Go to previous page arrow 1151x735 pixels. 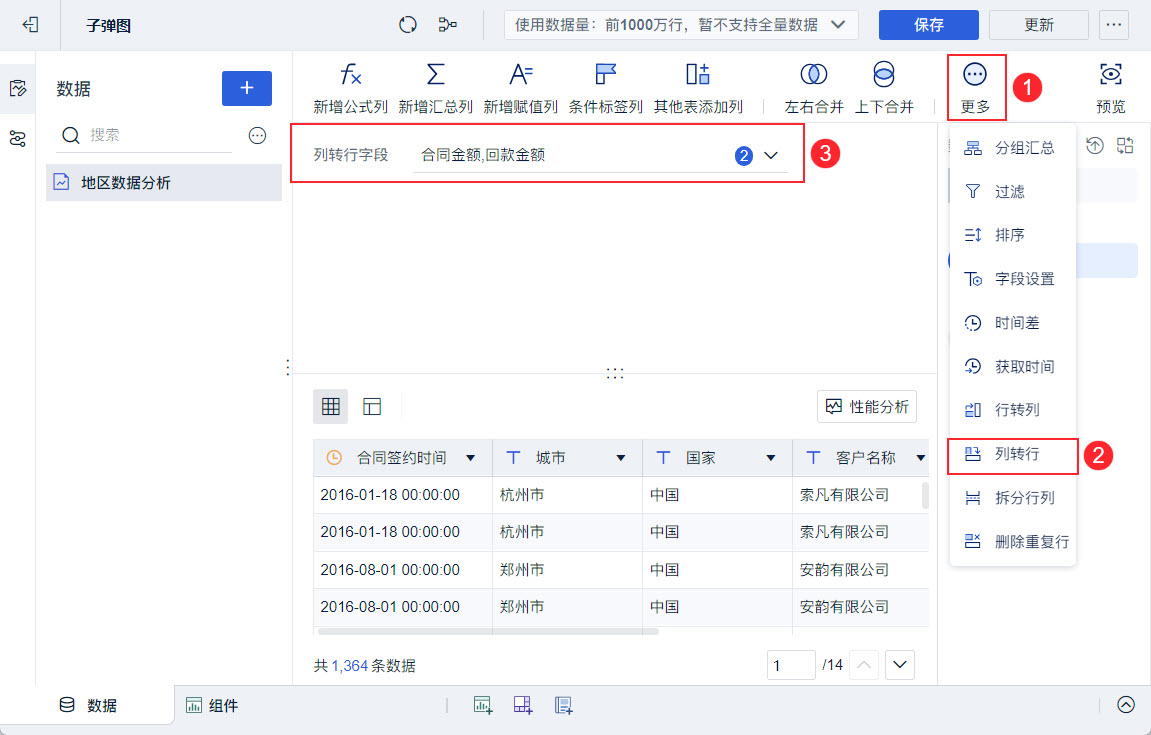[x=864, y=665]
